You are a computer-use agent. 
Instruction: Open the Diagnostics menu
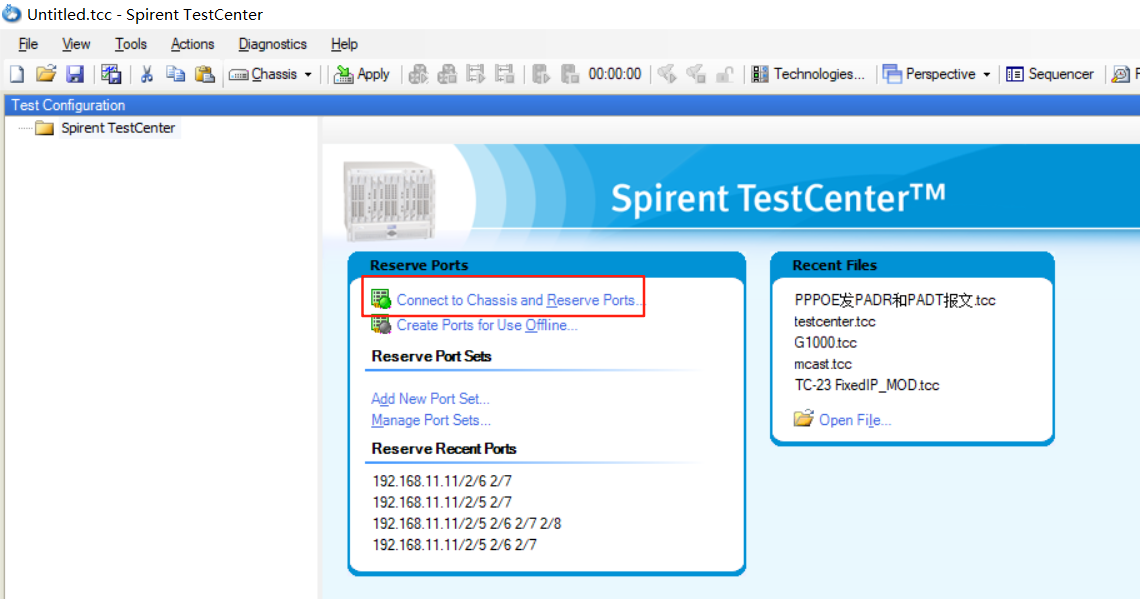tap(273, 44)
